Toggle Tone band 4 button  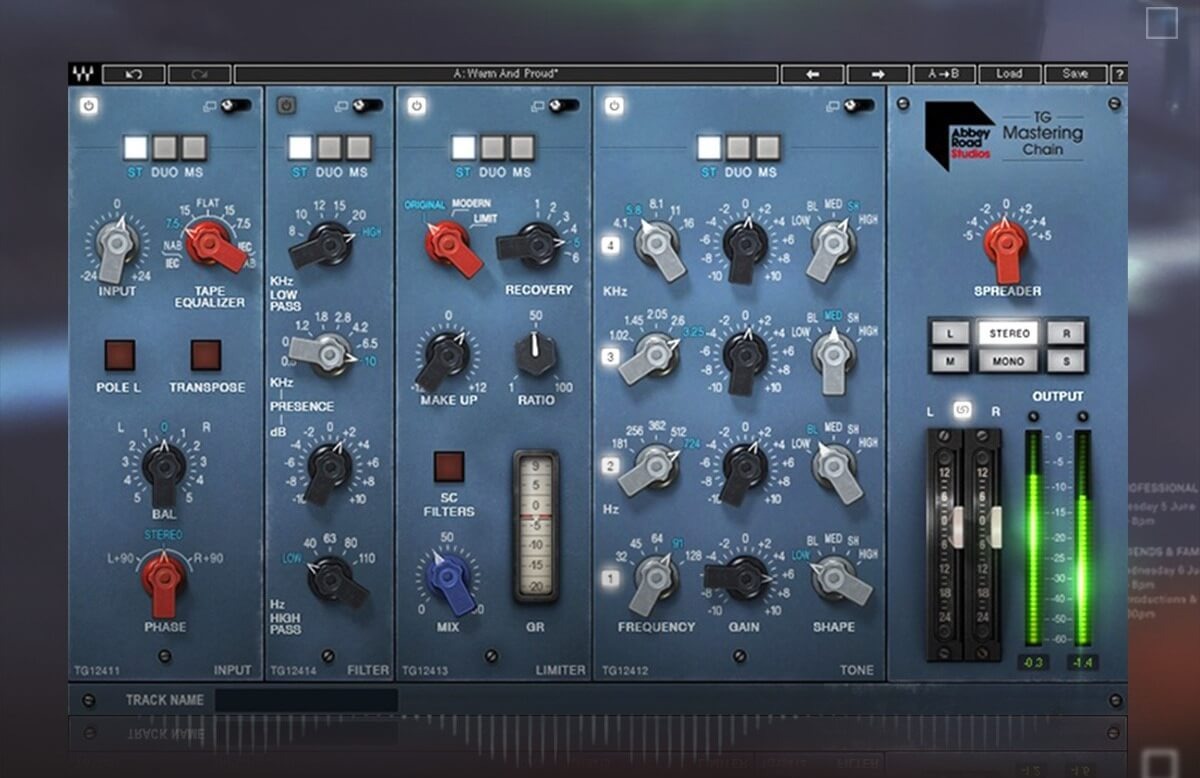pyautogui.click(x=611, y=244)
